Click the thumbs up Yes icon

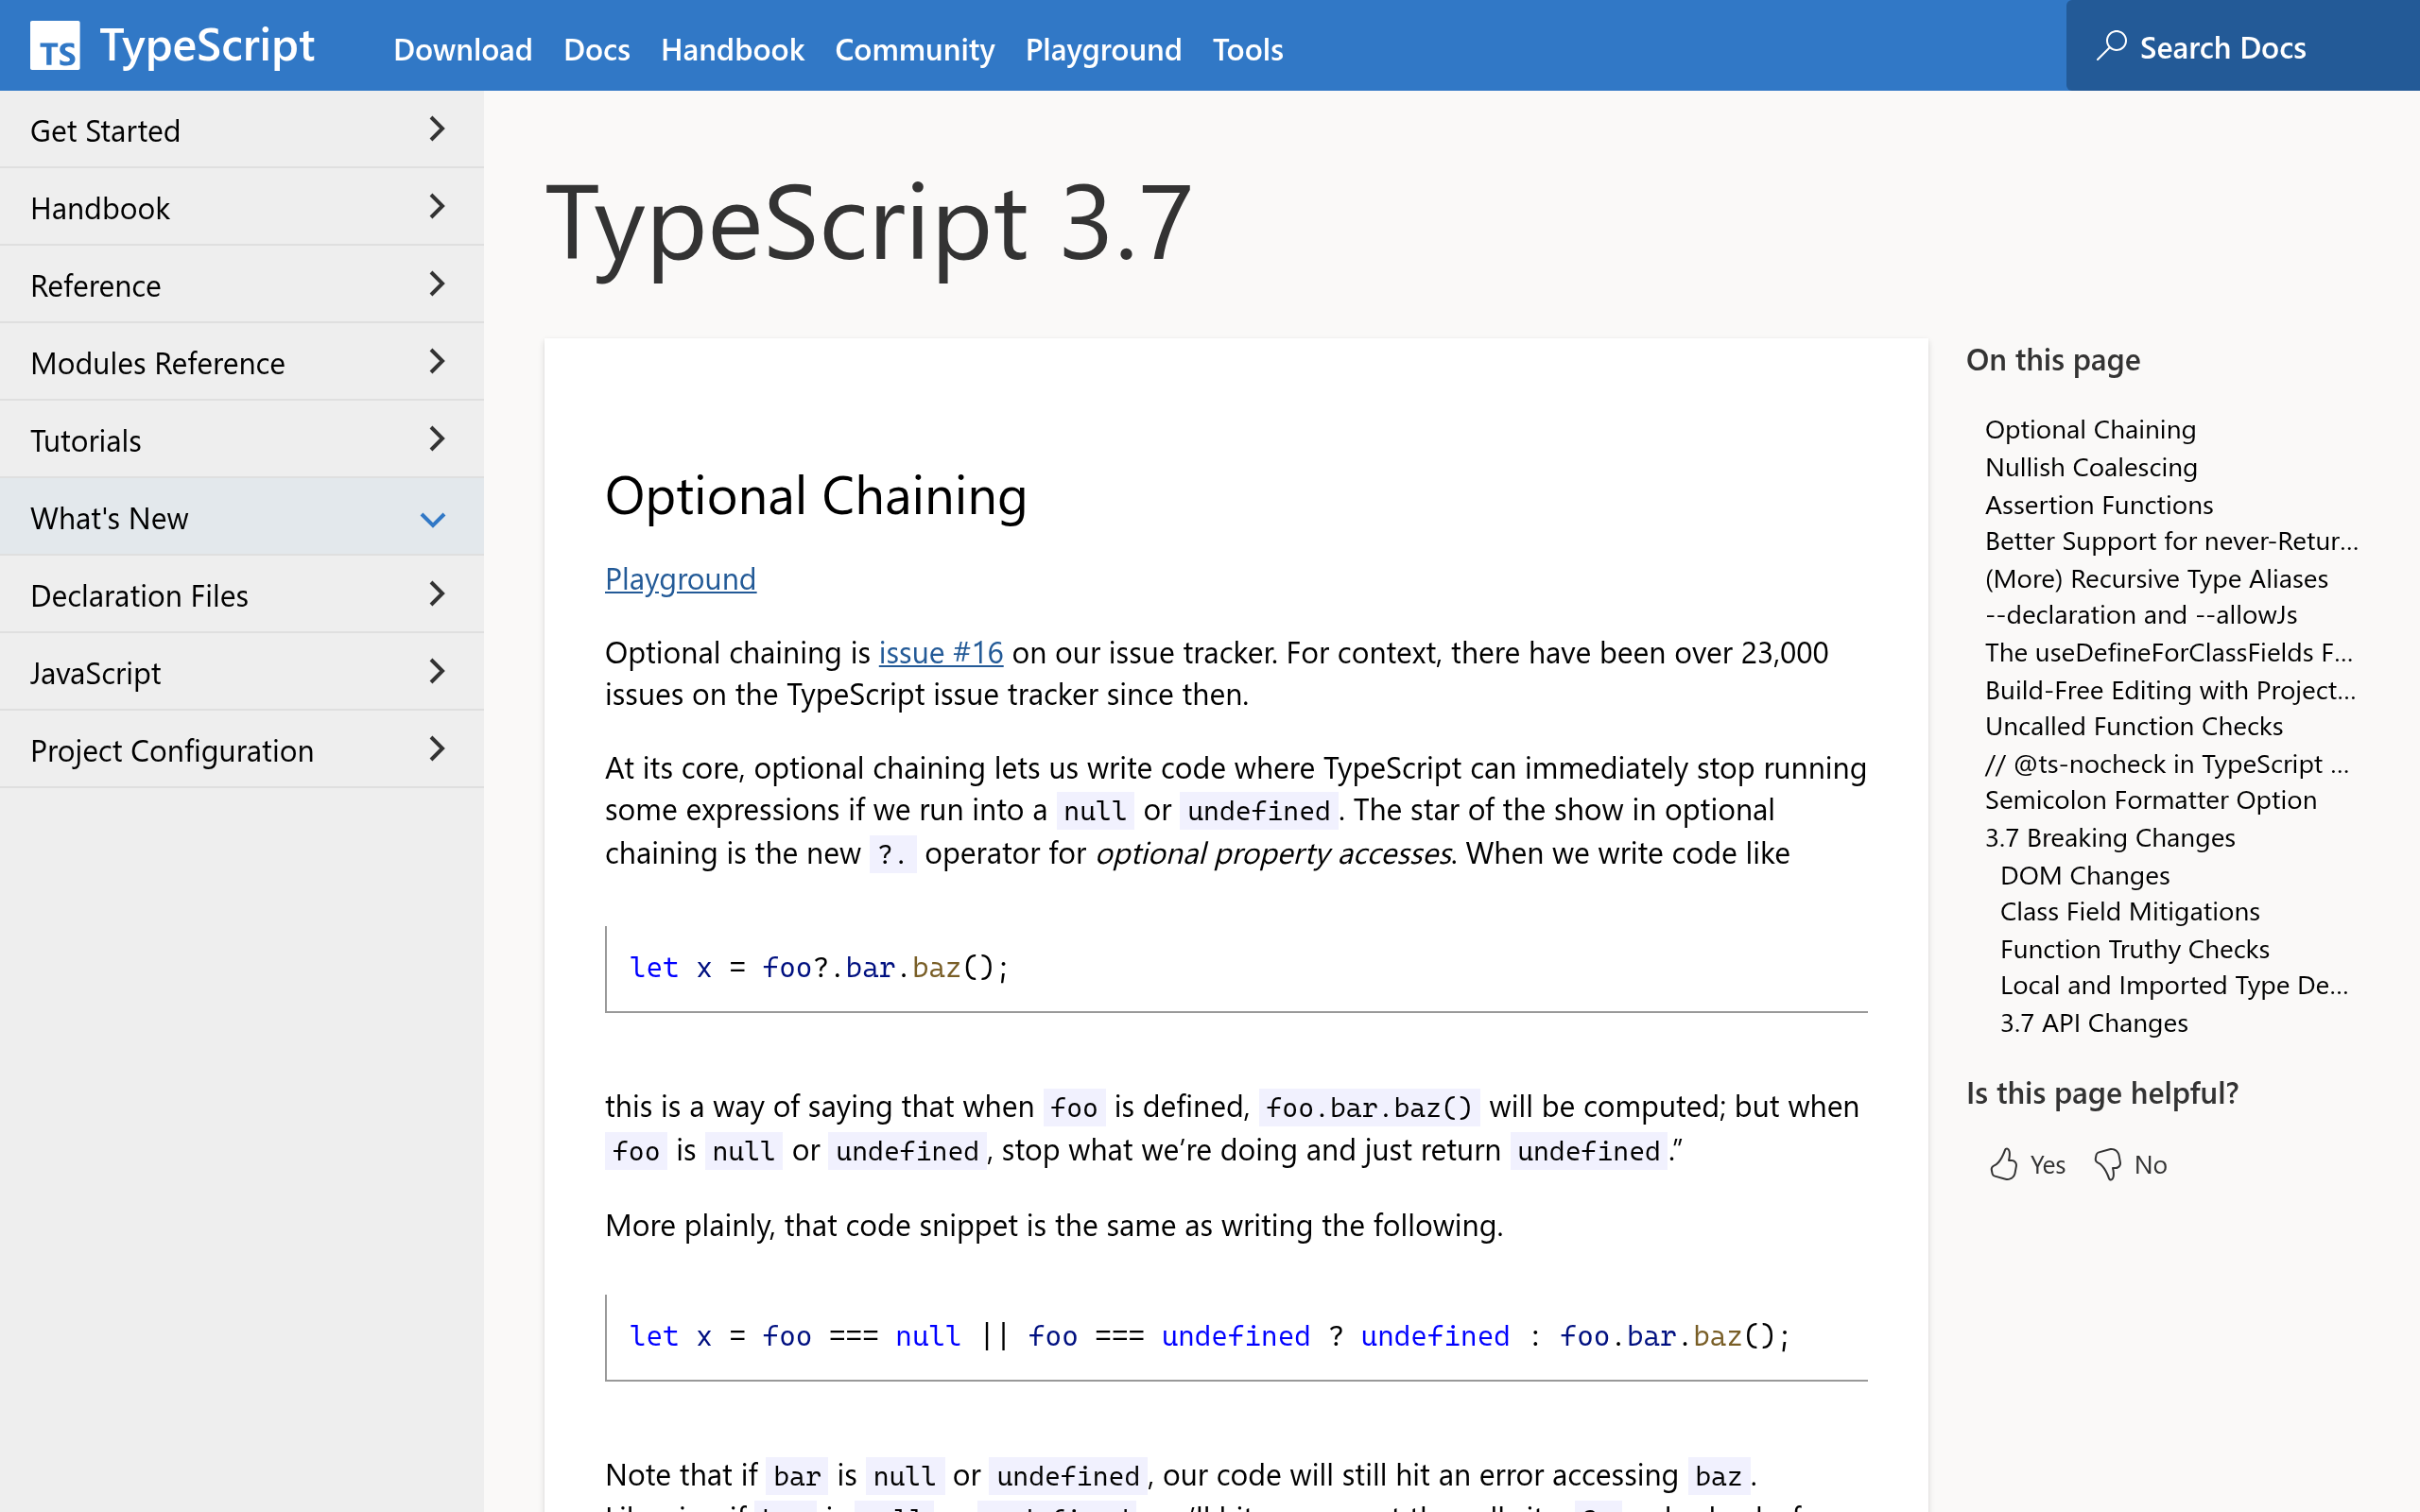click(2003, 1164)
